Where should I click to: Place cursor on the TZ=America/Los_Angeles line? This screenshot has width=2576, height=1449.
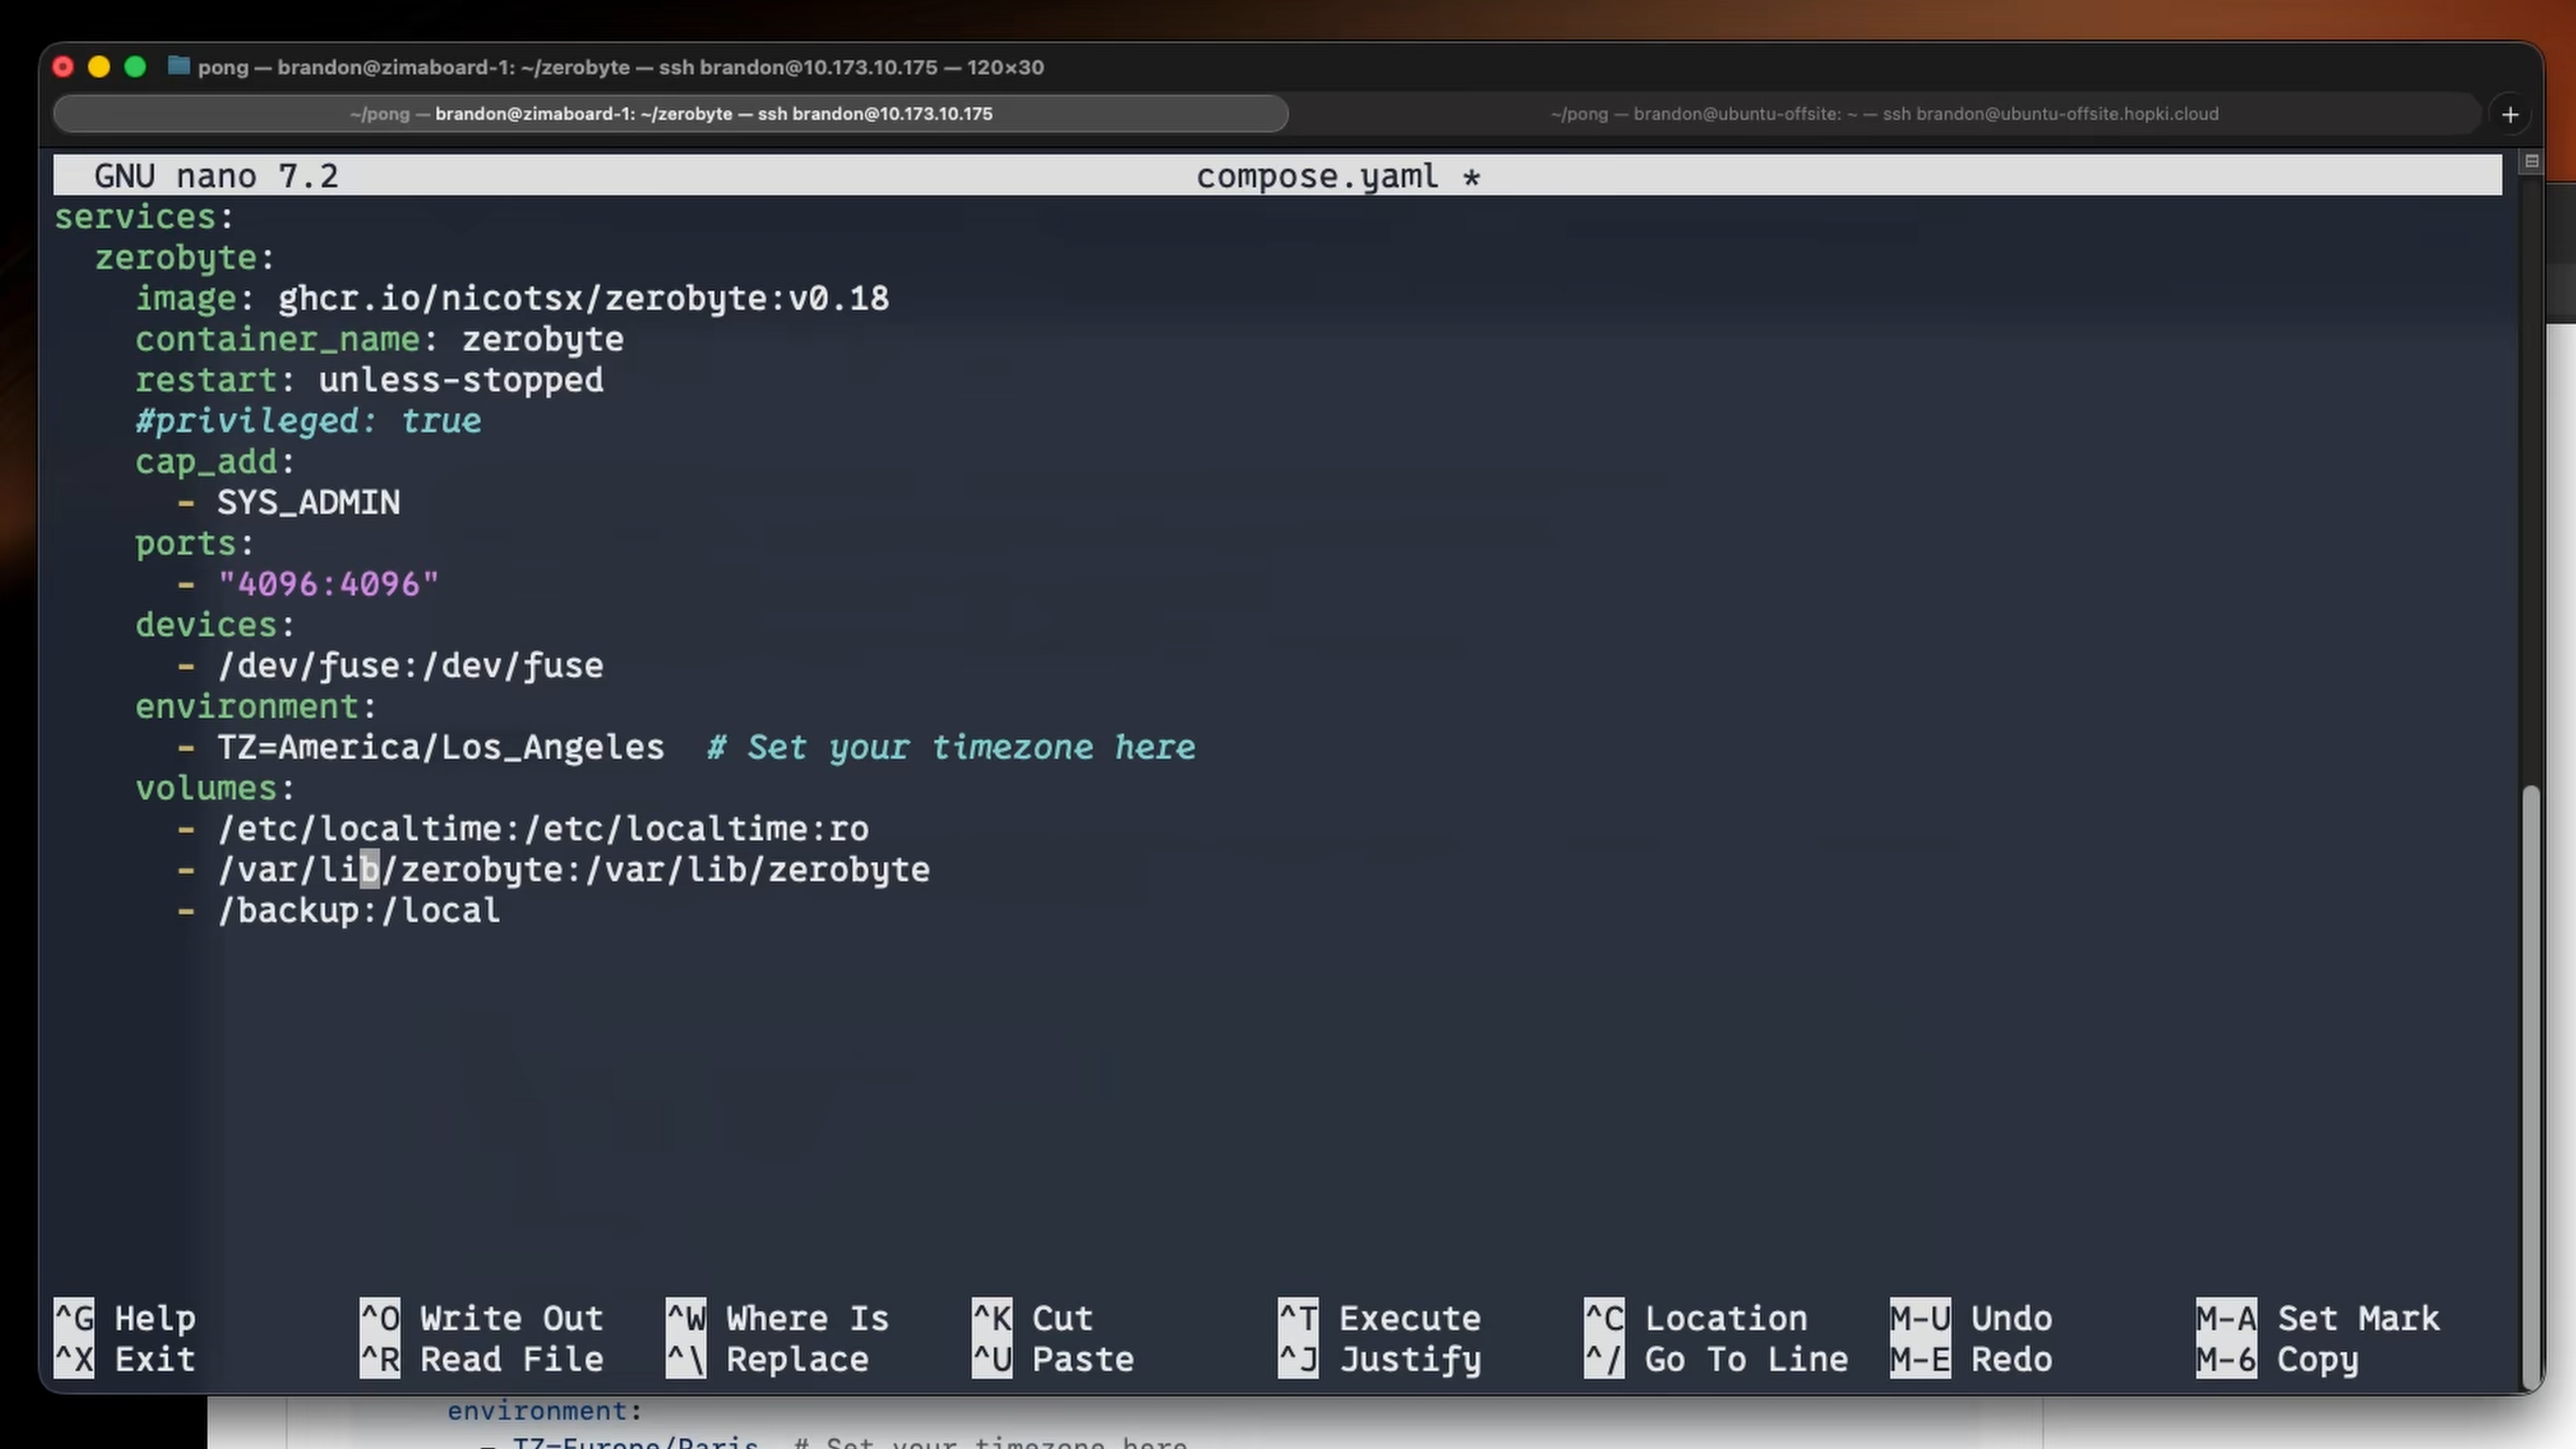440,747
